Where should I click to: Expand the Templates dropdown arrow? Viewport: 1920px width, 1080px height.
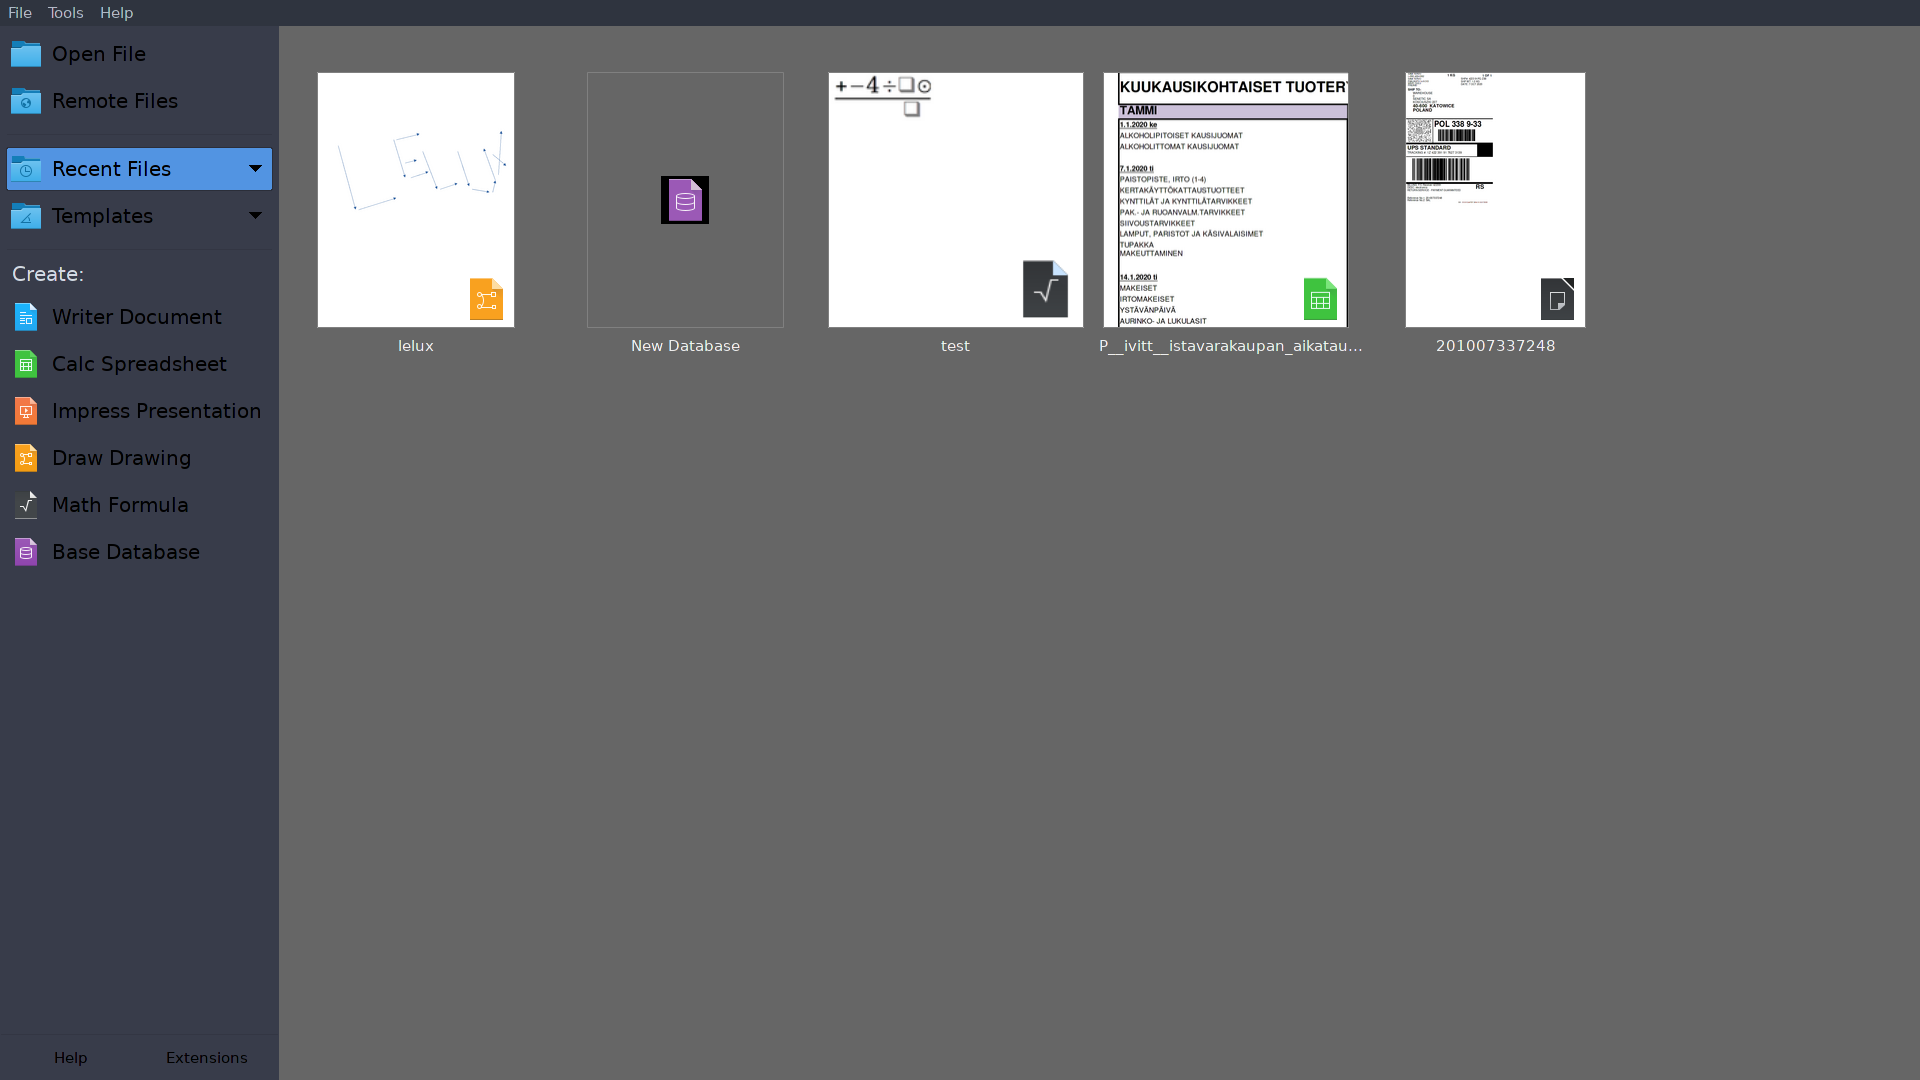tap(255, 216)
